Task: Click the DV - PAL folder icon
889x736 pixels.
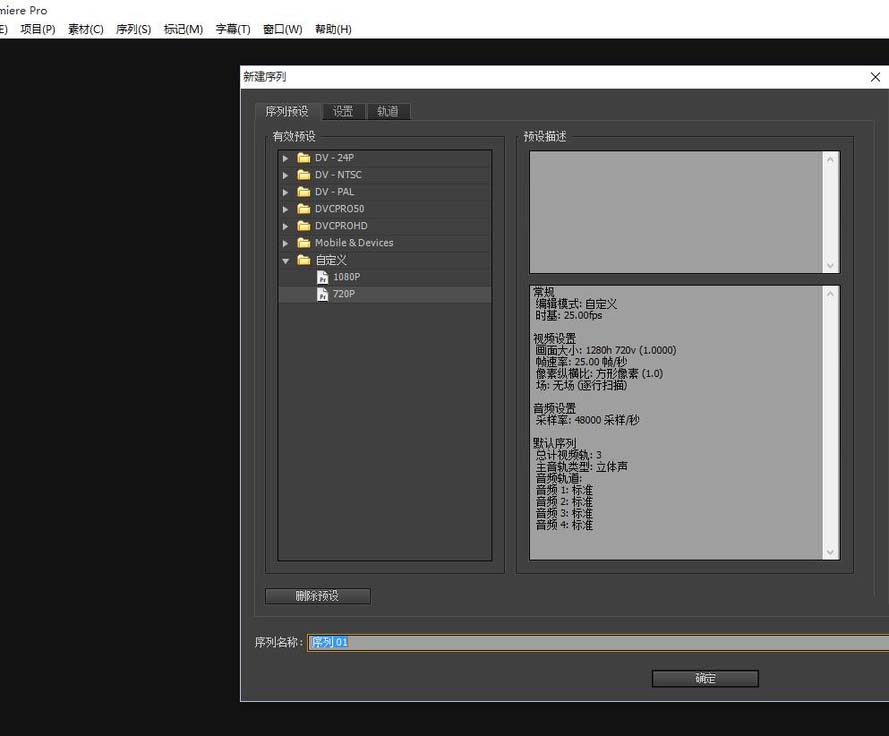Action: (305, 191)
